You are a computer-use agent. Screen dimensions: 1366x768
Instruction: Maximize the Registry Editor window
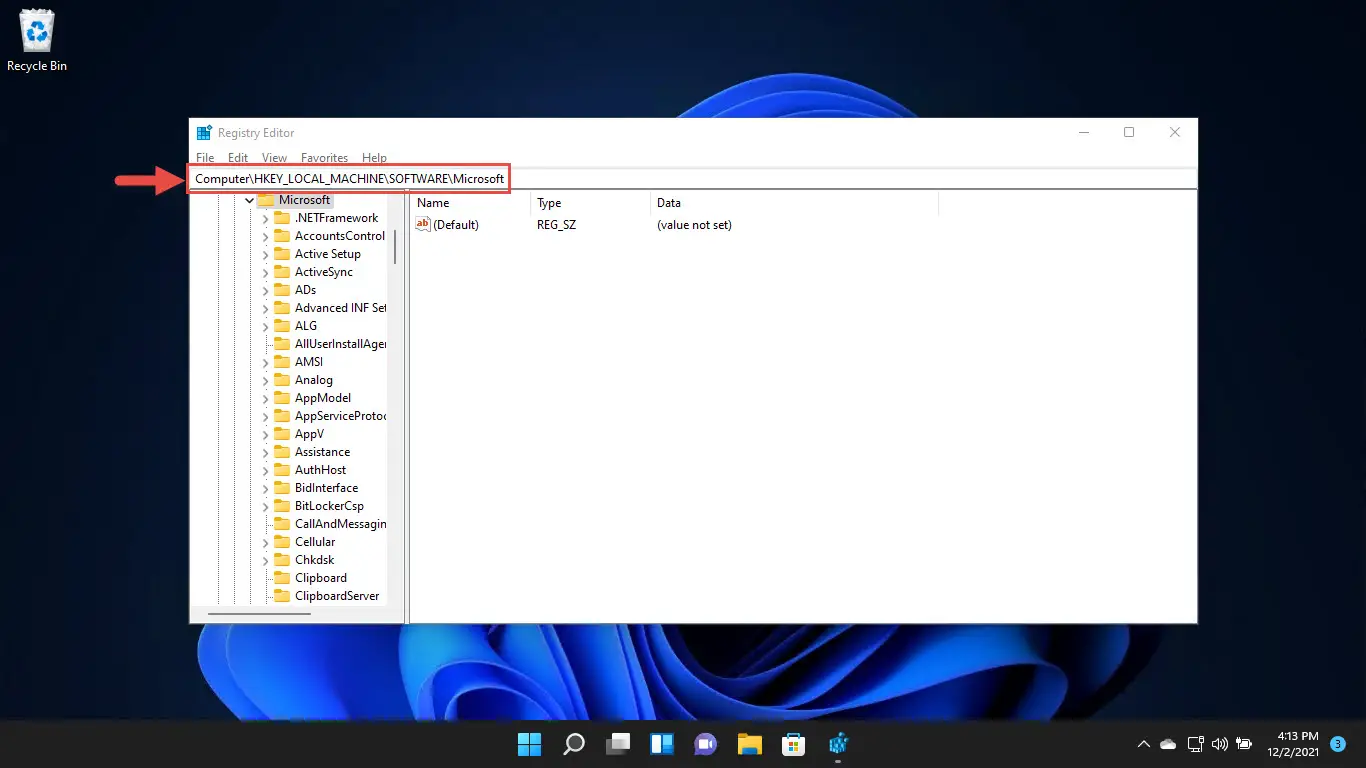point(1129,132)
